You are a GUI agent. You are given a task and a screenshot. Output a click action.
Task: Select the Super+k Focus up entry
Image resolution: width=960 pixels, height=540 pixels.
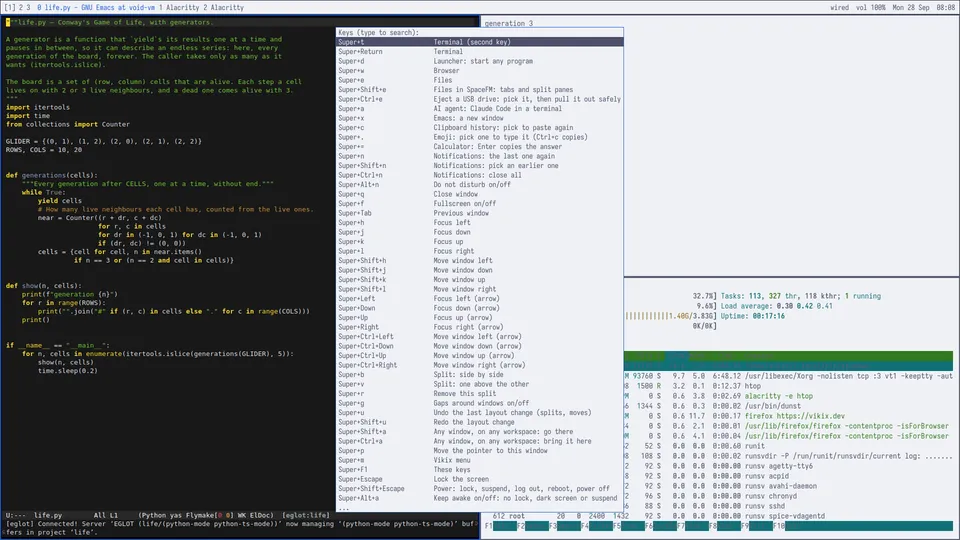480,241
